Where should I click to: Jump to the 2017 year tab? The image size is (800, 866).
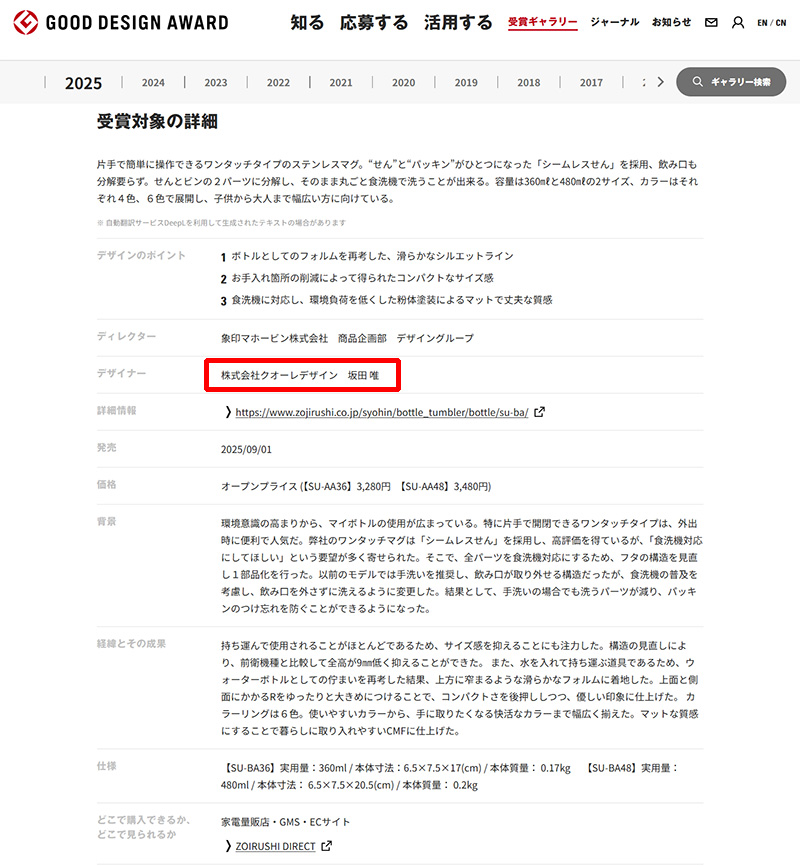591,83
